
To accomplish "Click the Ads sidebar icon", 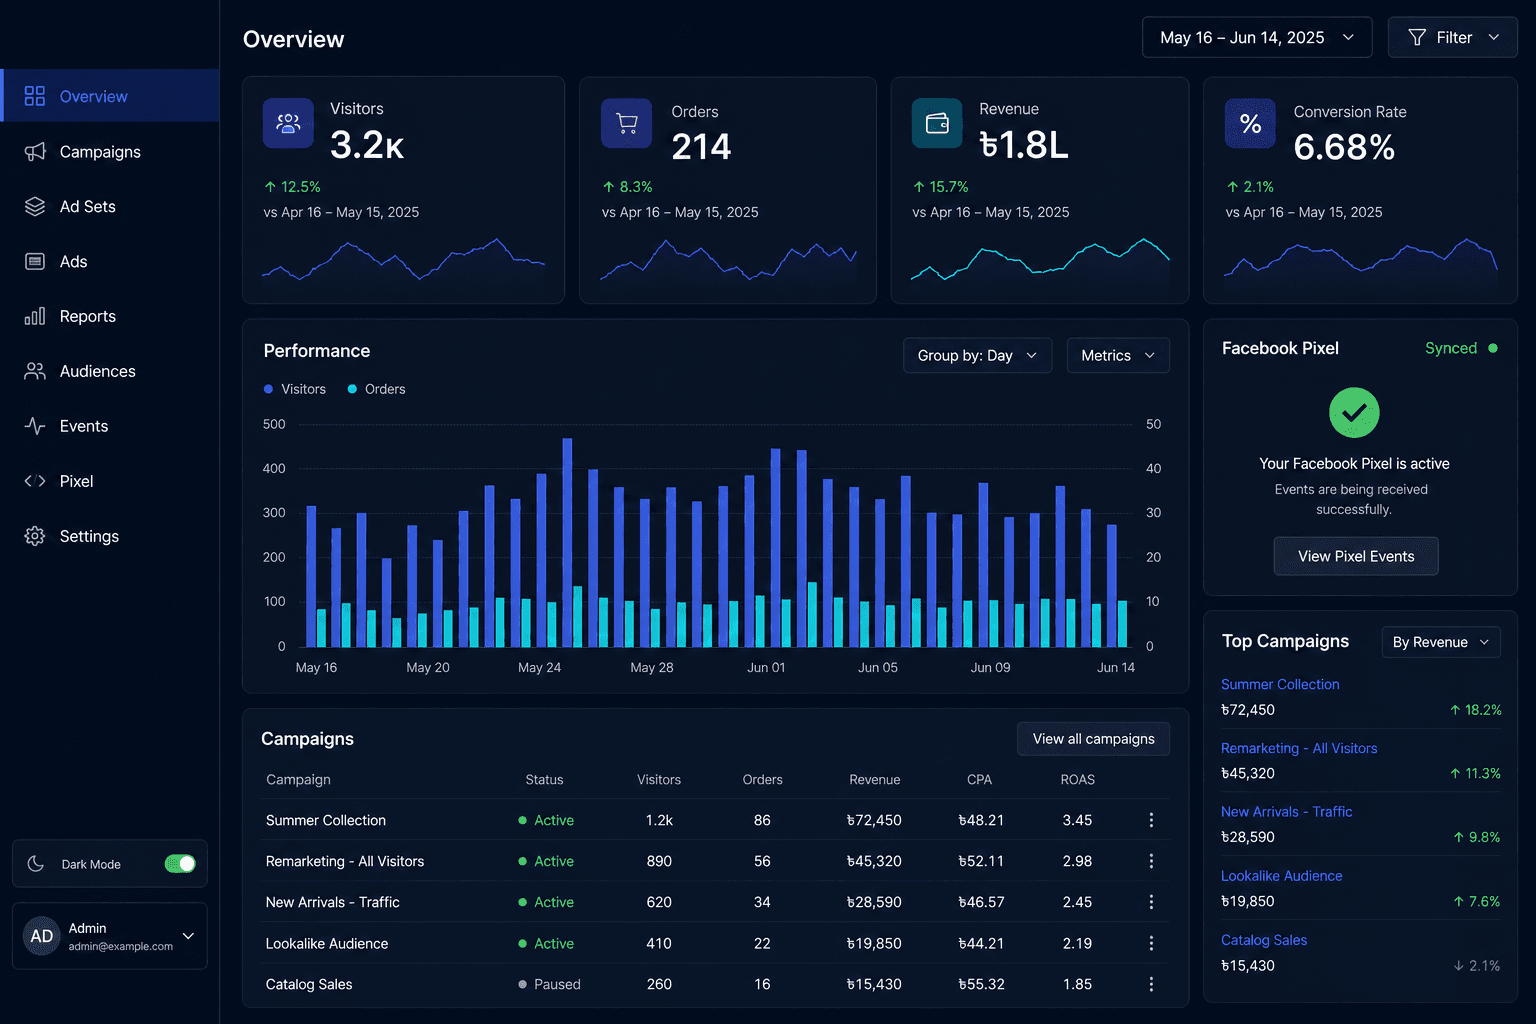I will [35, 261].
